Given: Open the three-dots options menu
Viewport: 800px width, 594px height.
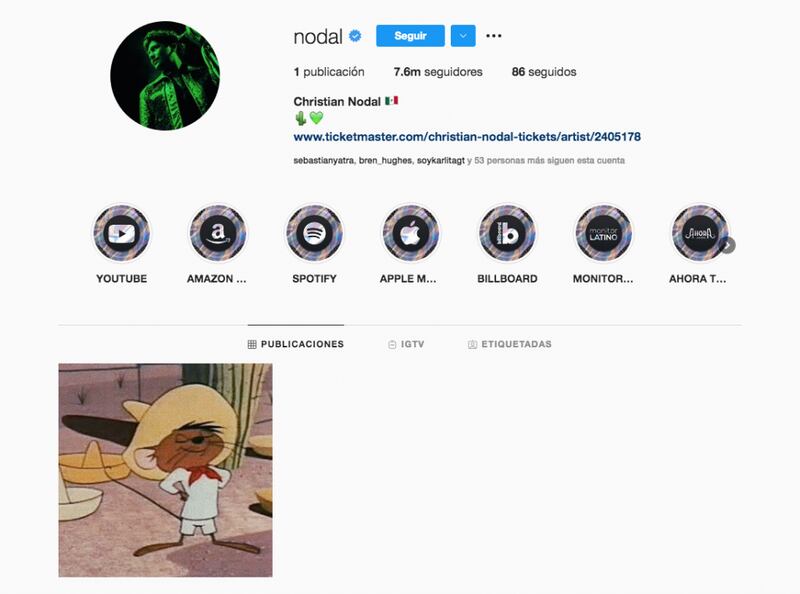Looking at the screenshot, I should click(x=493, y=36).
